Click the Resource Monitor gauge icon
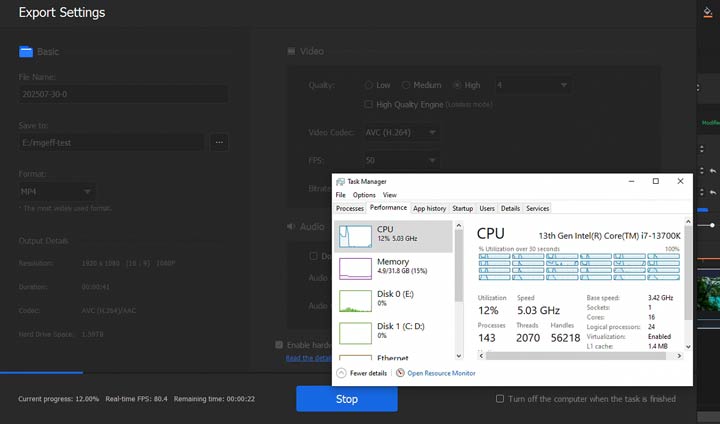Image resolution: width=720 pixels, height=424 pixels. pyautogui.click(x=400, y=373)
